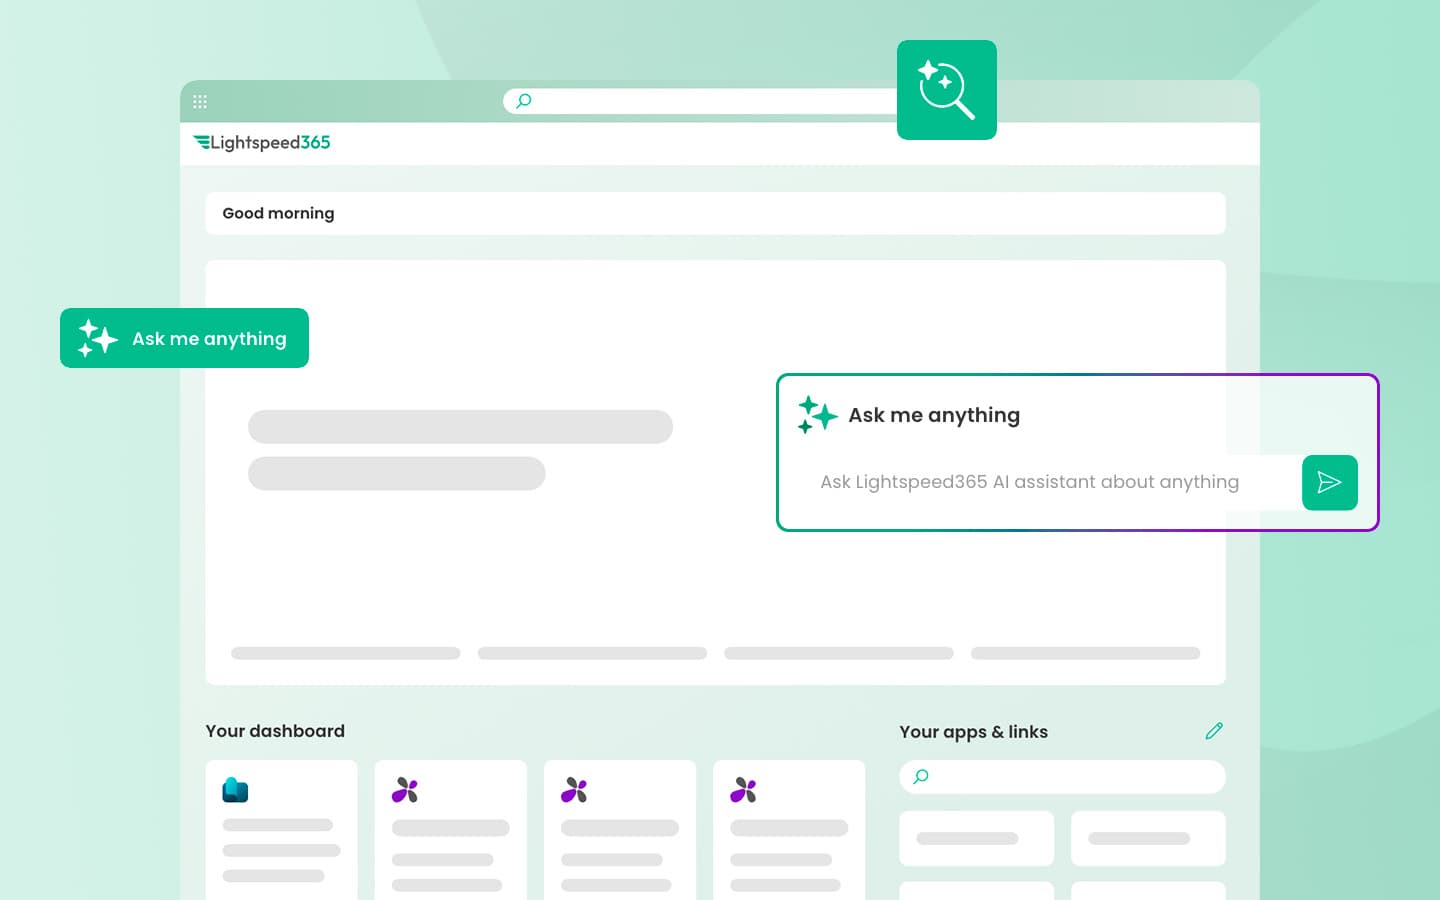Click the Lightspeed365 logo
1440x900 pixels.
pyautogui.click(x=262, y=143)
